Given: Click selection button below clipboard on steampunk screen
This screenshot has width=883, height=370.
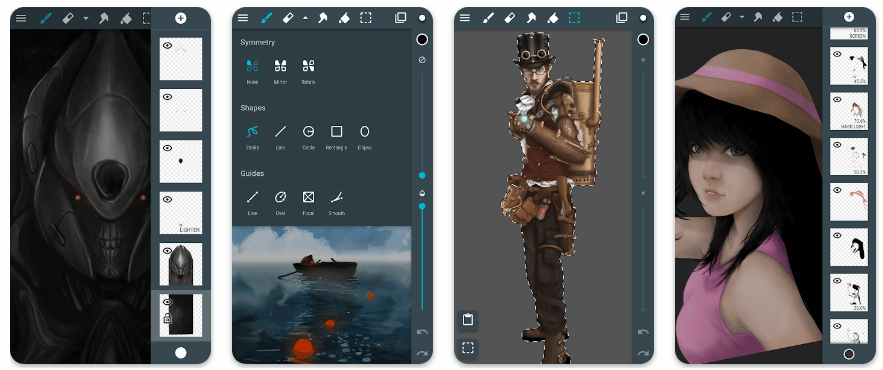Looking at the screenshot, I should click(468, 347).
